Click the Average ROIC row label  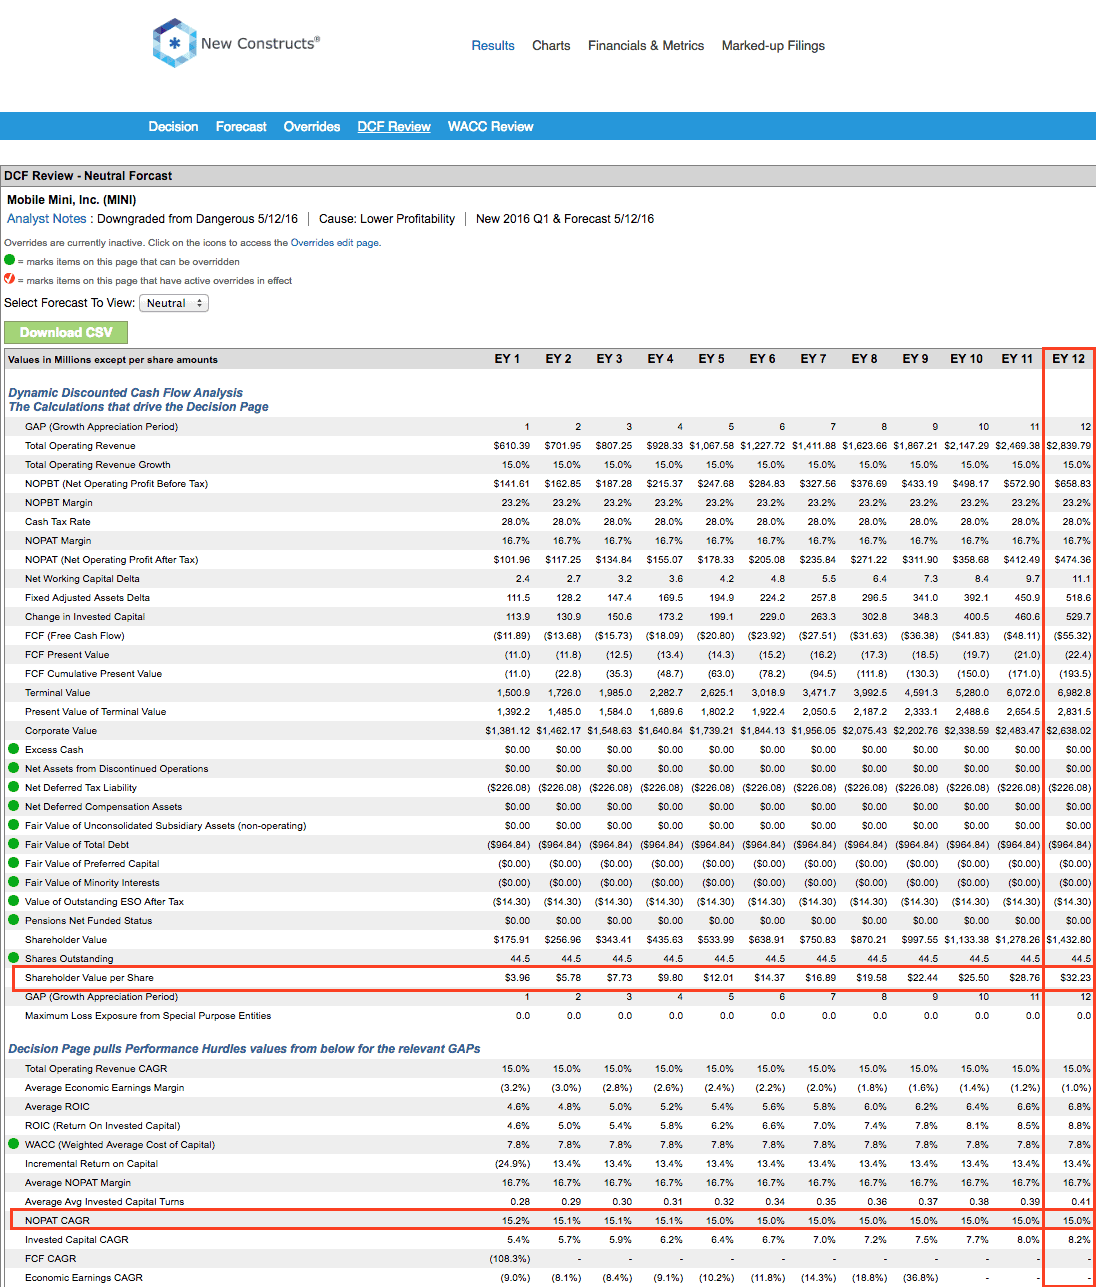(57, 1107)
